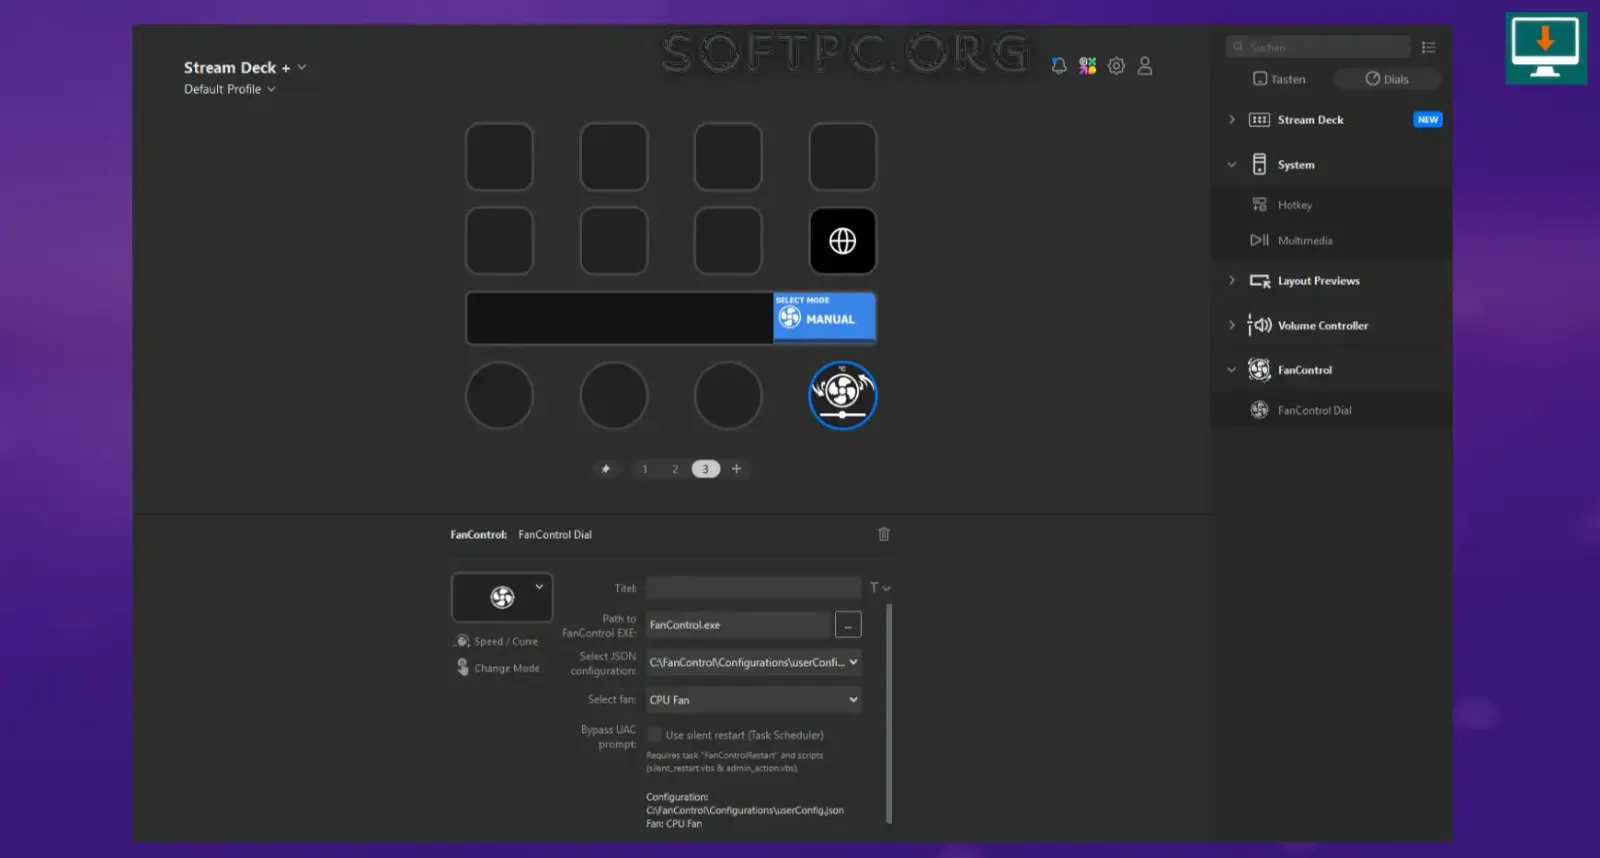Click the Speed / Curve dial icon
Viewport: 1600px width, 858px height.
(x=462, y=641)
